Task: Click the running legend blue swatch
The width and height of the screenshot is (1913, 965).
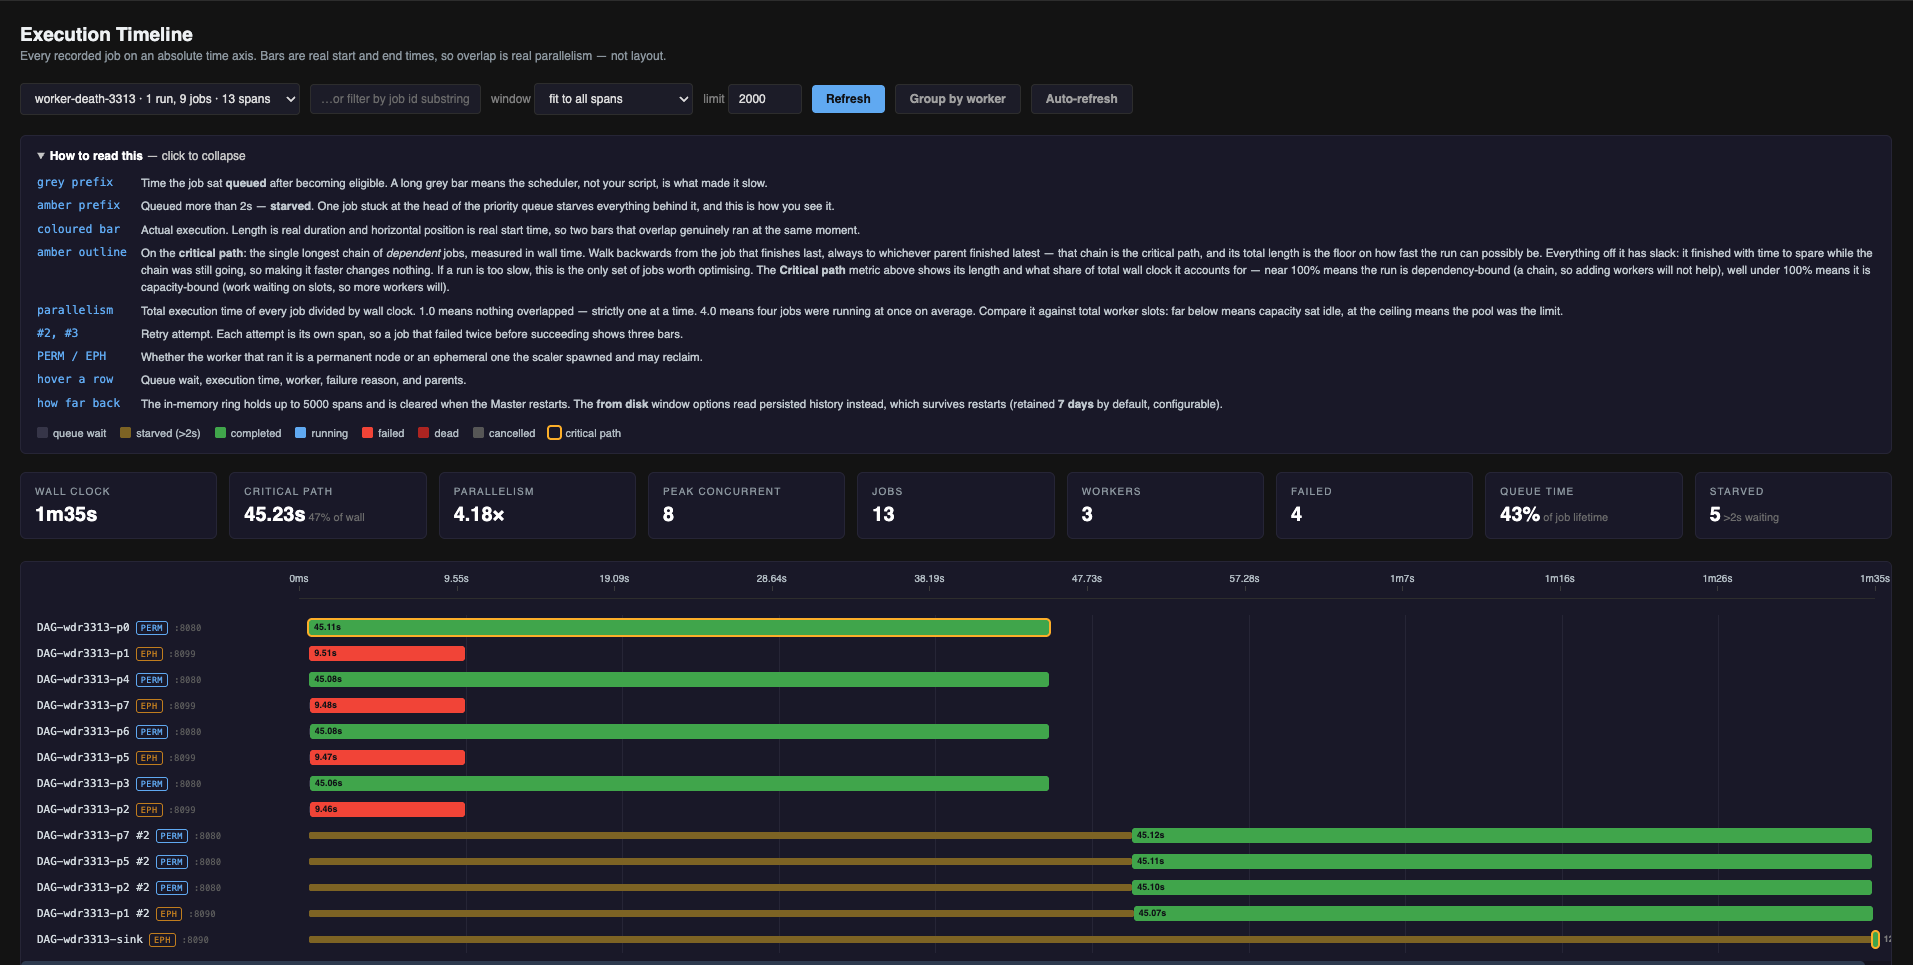Action: tap(301, 433)
